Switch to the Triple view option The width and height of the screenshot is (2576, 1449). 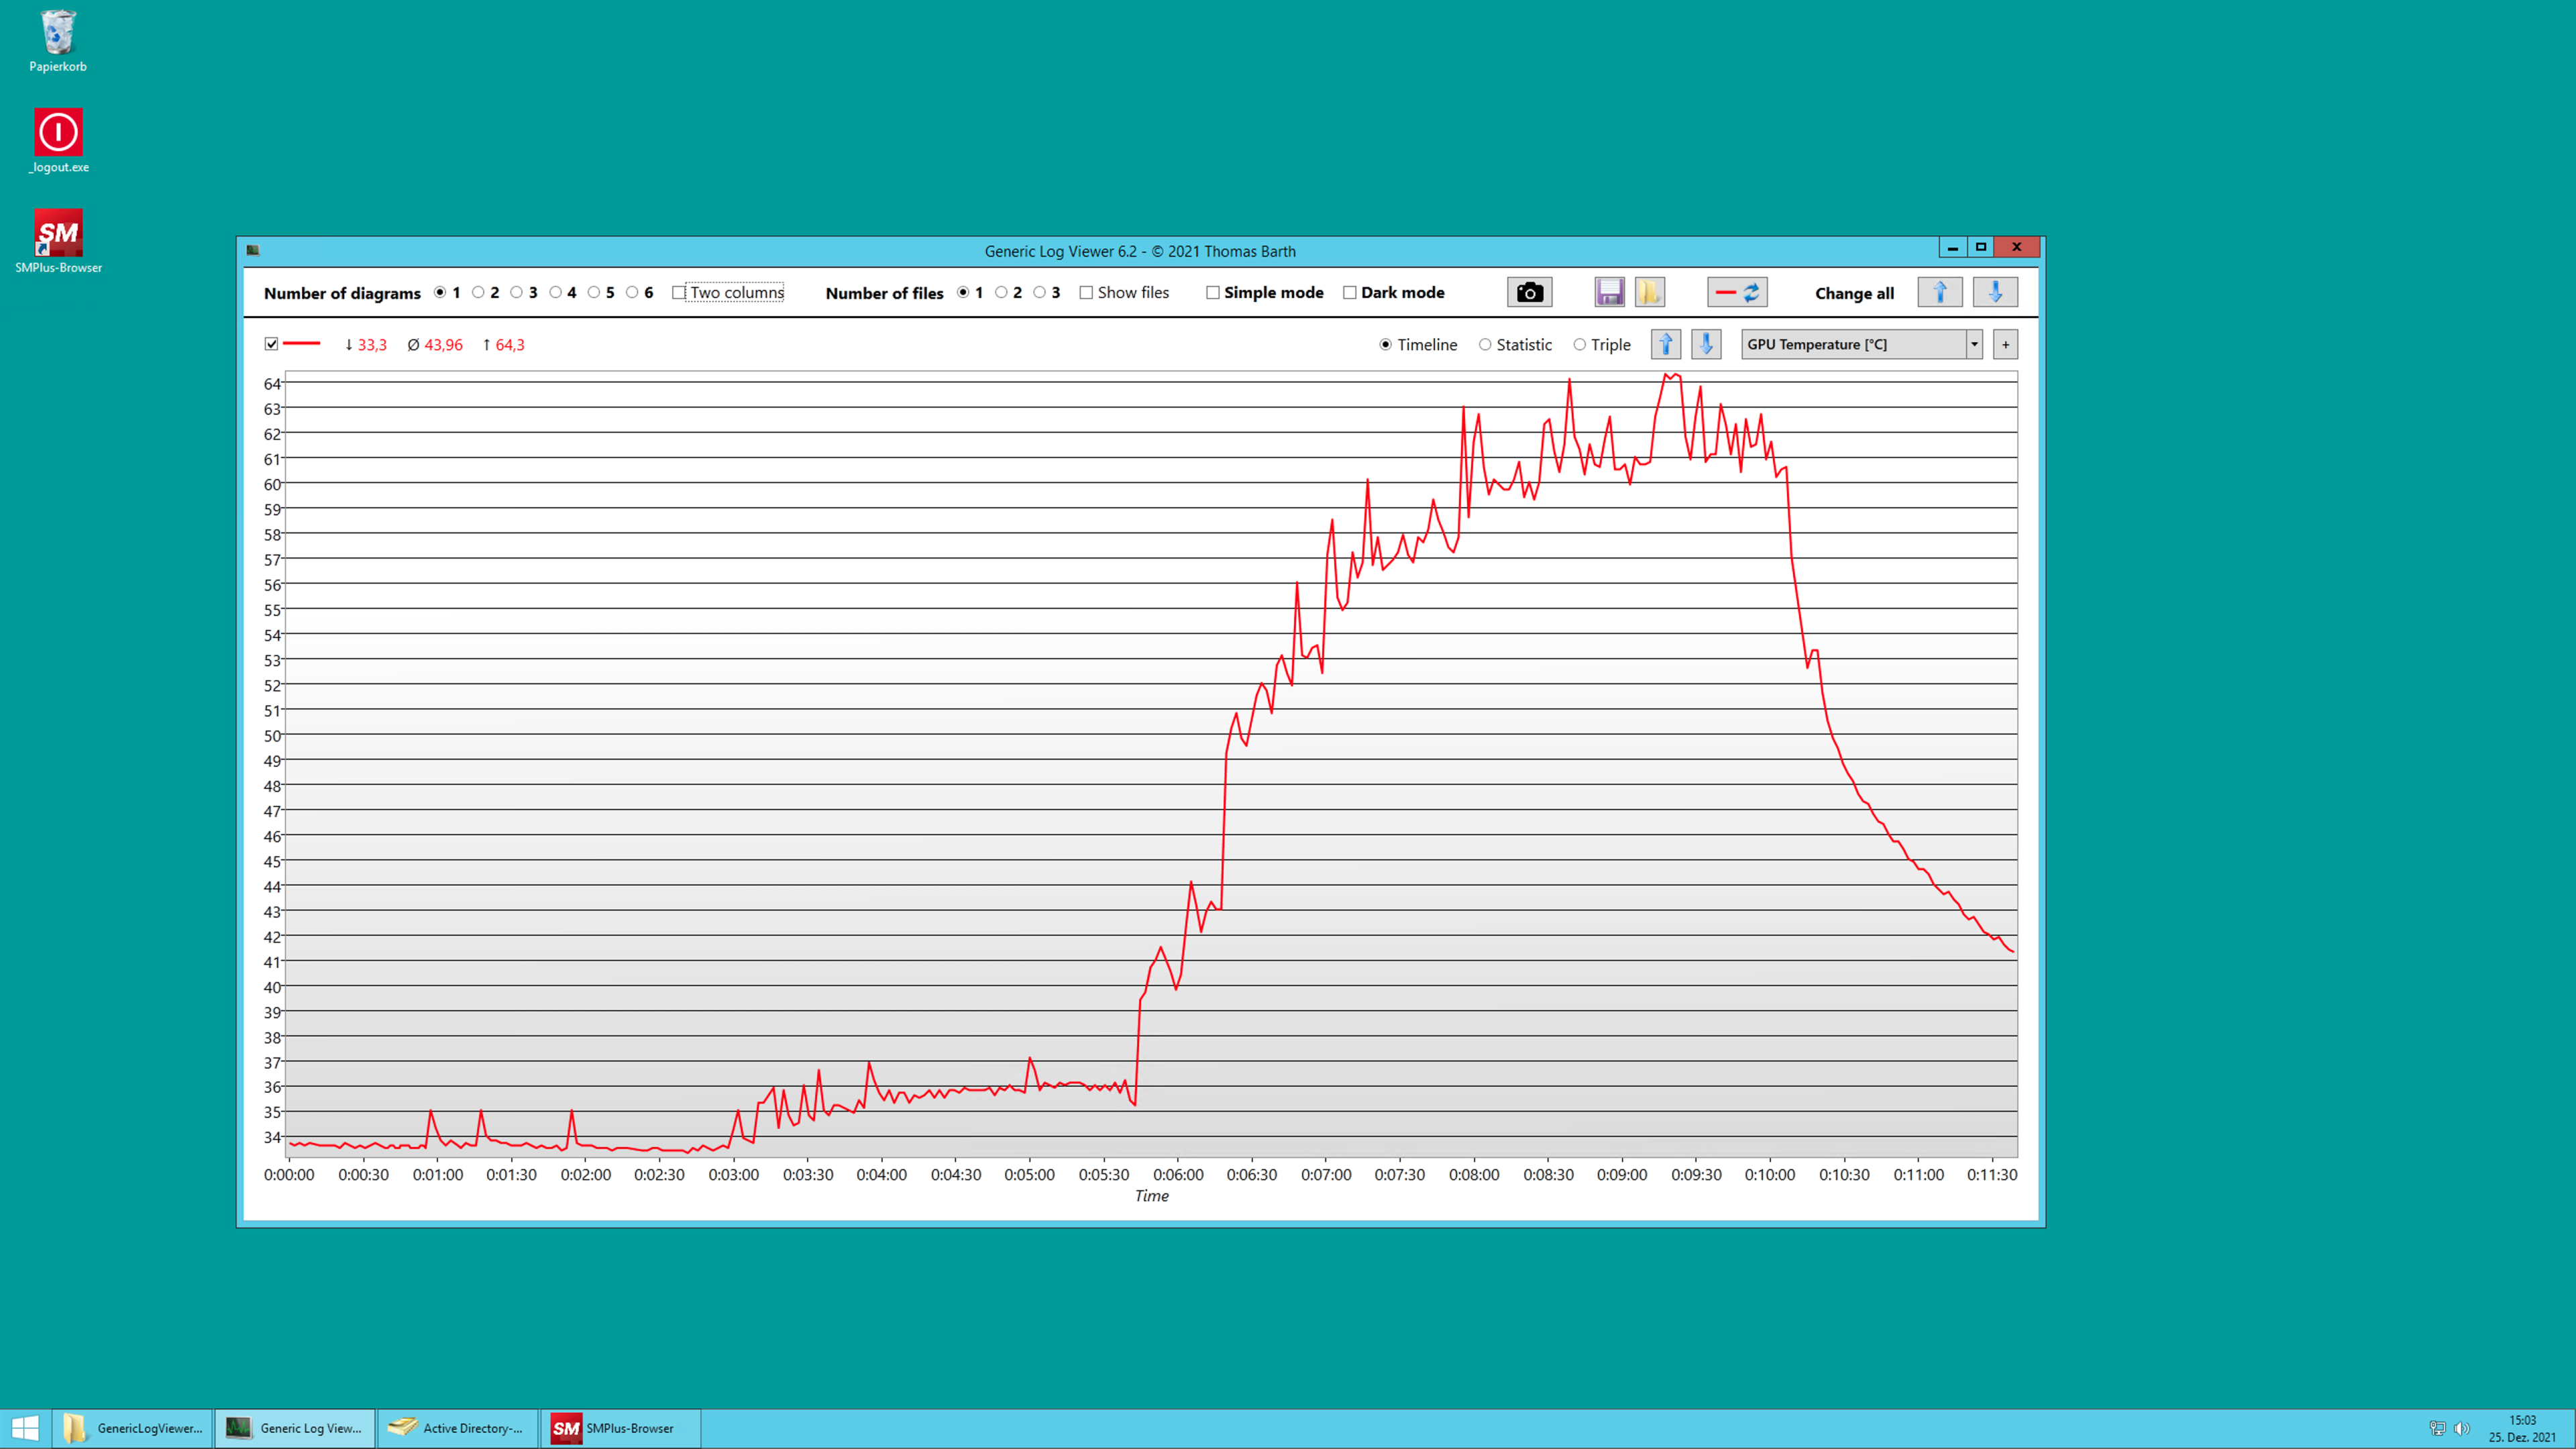tap(1580, 344)
